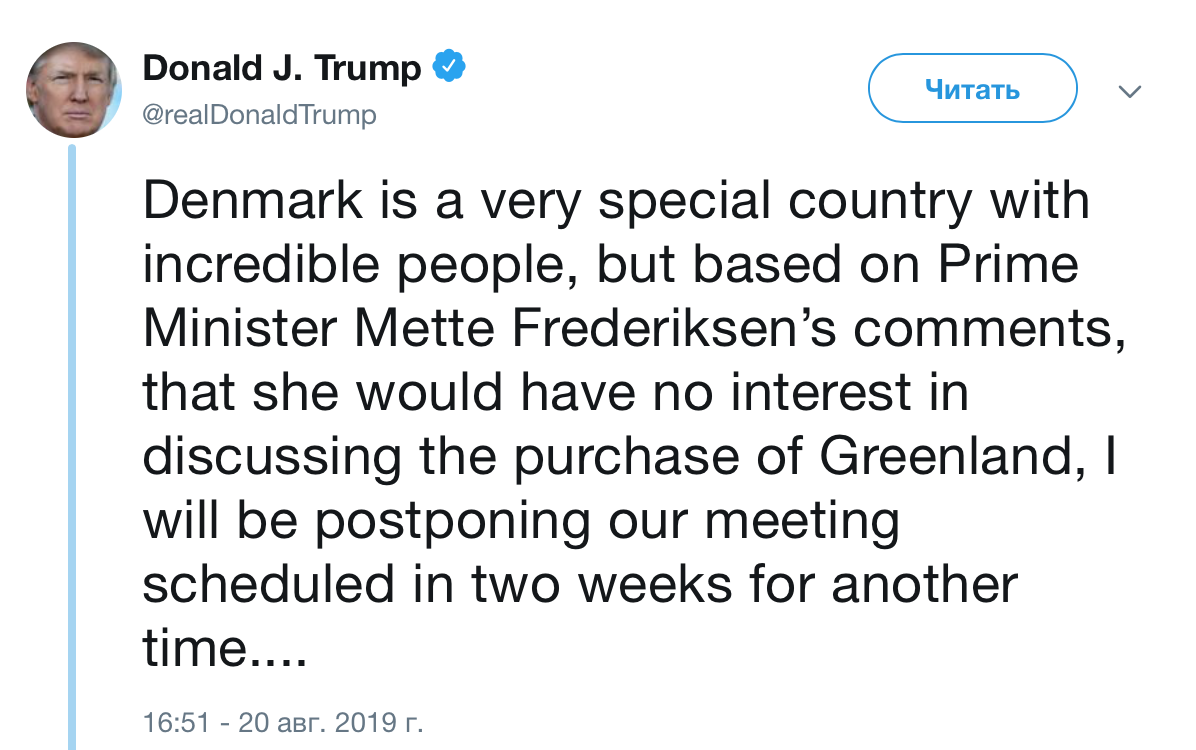1196x750 pixels.
Task: Follow the account via the Читать button
Action: (971, 88)
